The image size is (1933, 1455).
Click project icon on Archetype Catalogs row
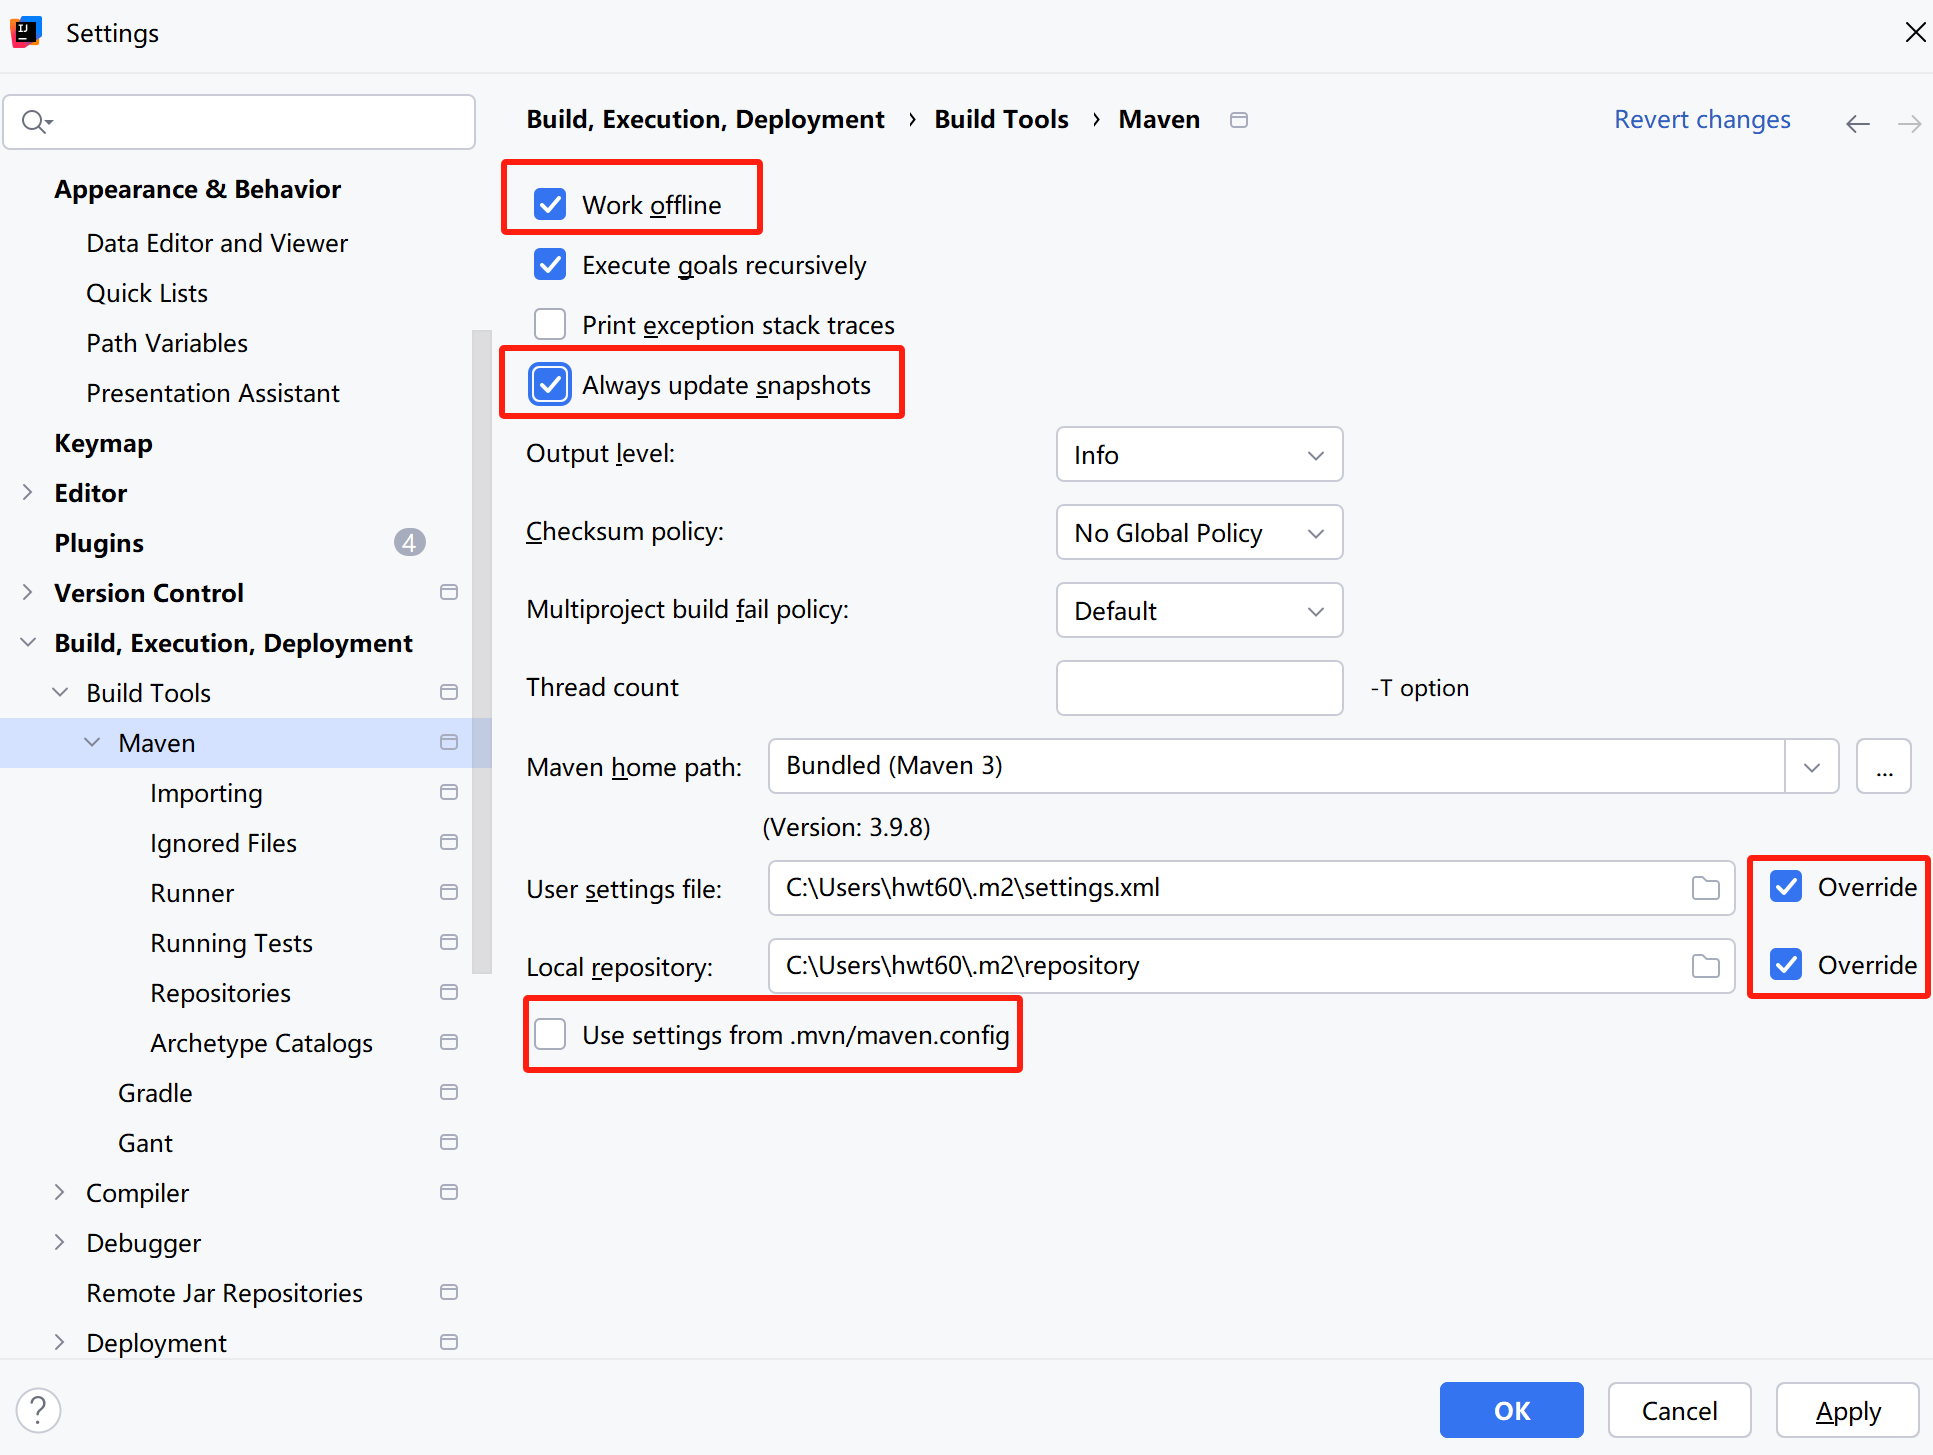pos(449,1042)
